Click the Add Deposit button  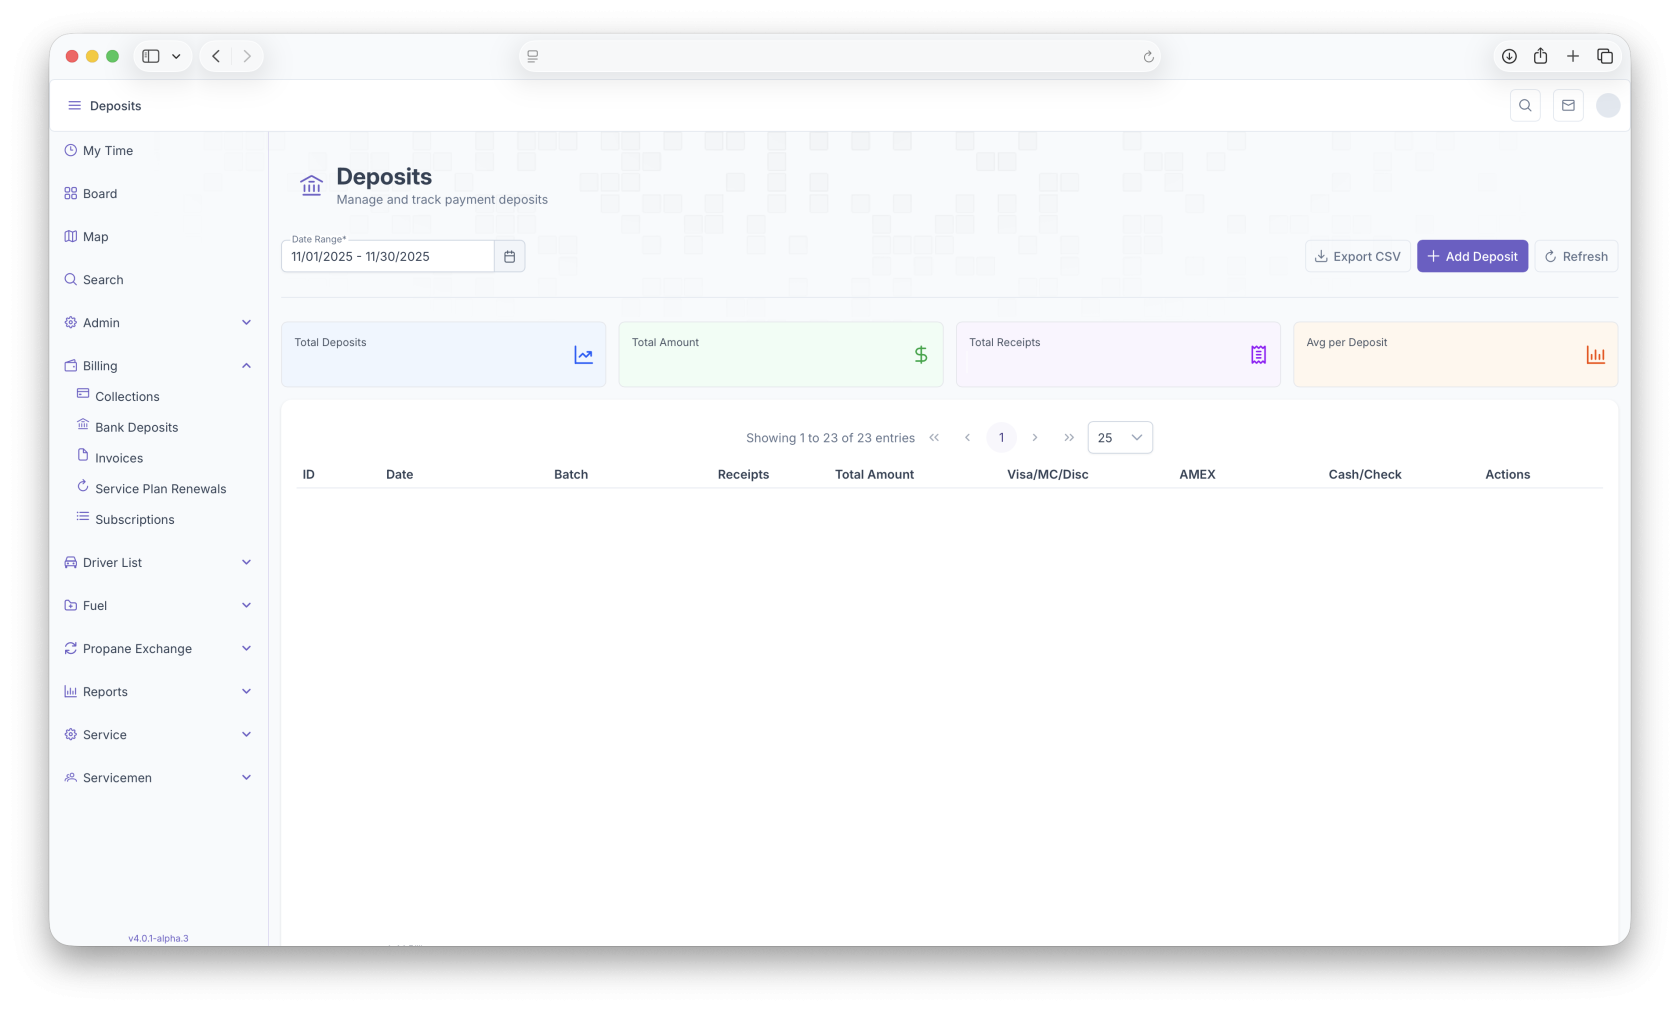(1472, 257)
